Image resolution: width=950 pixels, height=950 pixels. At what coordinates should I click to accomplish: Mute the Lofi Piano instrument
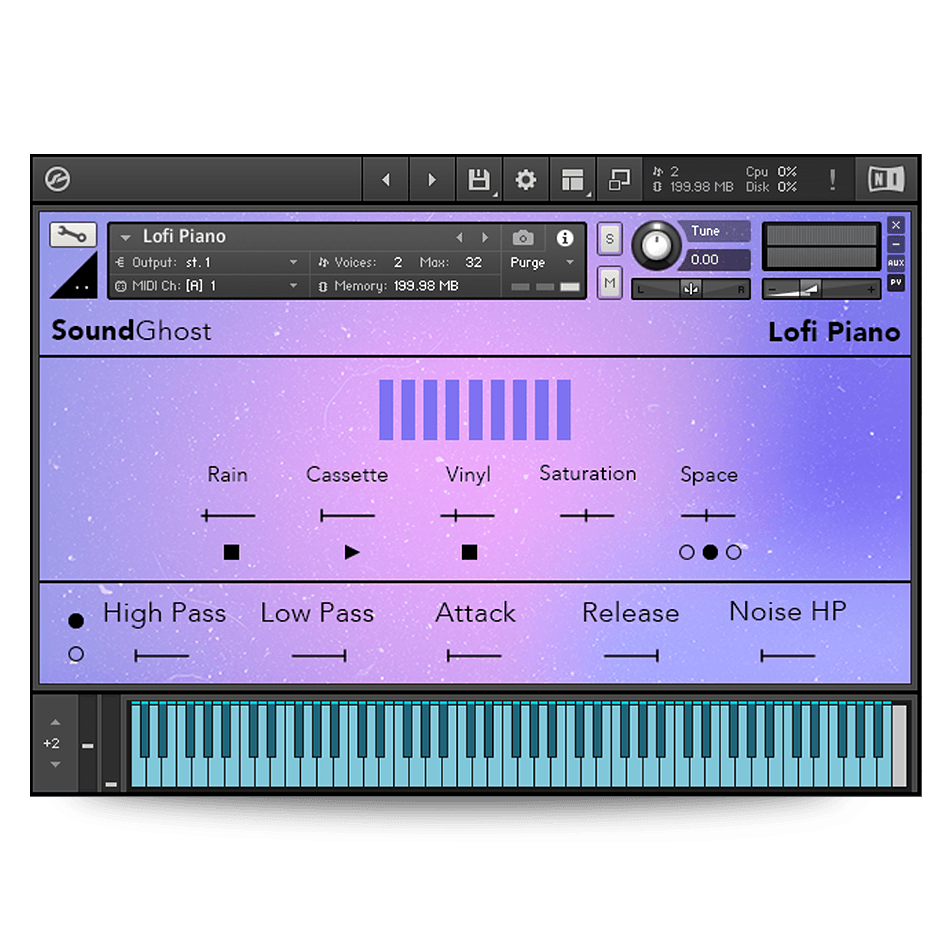pyautogui.click(x=610, y=283)
